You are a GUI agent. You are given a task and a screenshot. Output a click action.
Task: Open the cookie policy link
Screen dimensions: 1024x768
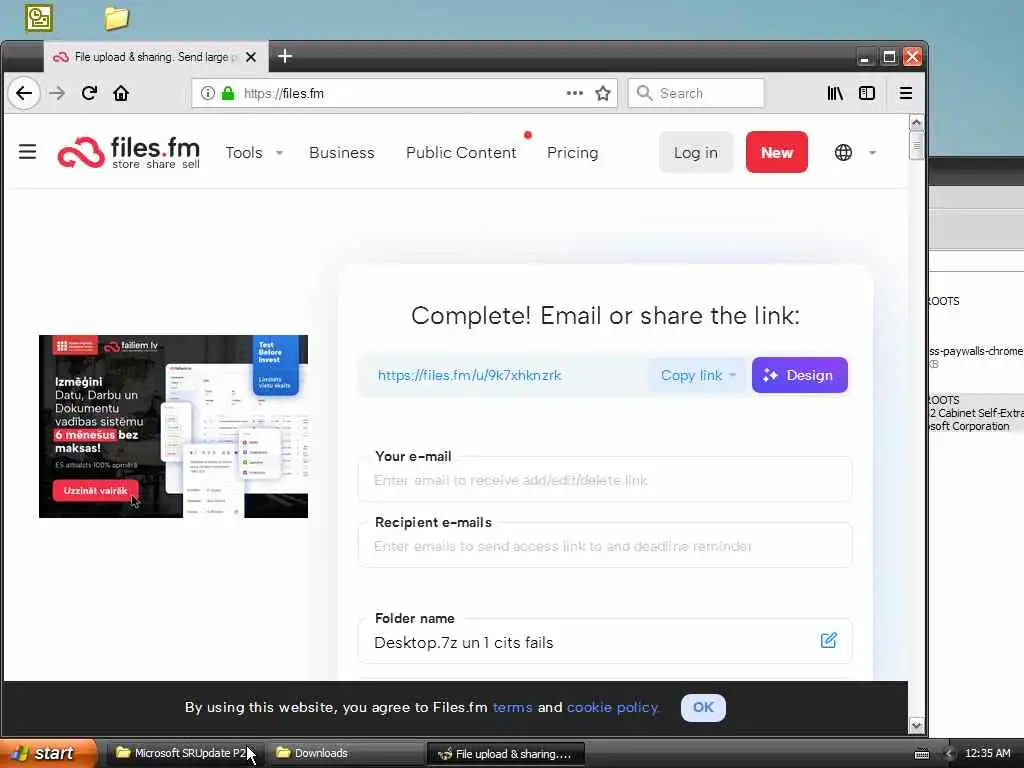(613, 707)
